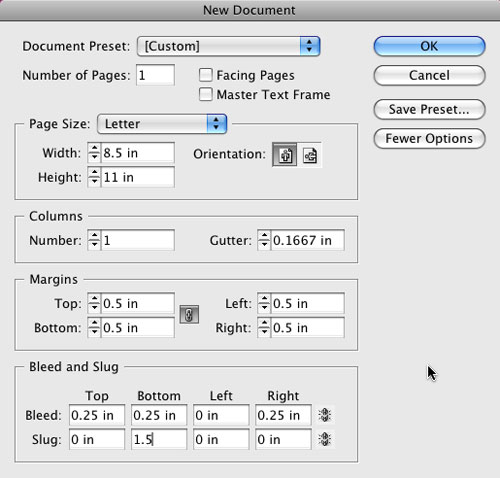Click the Number of Pages field

[155, 75]
